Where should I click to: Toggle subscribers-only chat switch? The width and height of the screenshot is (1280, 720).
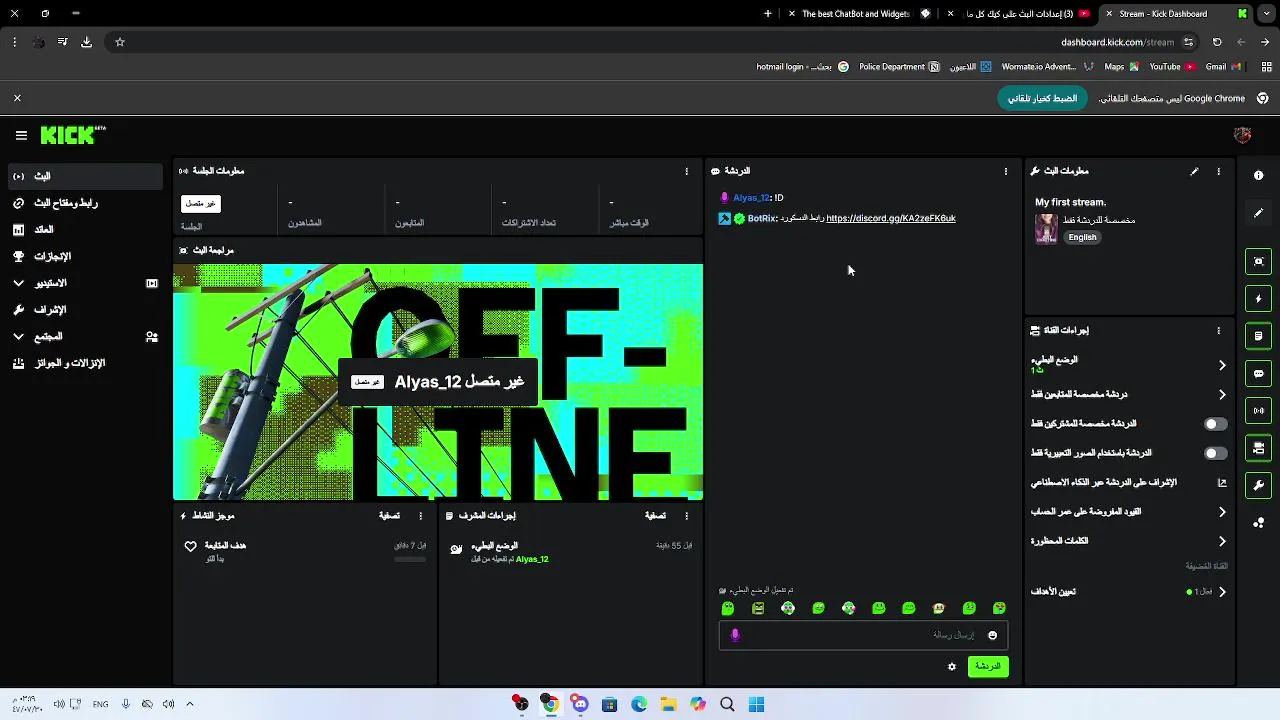click(1215, 424)
